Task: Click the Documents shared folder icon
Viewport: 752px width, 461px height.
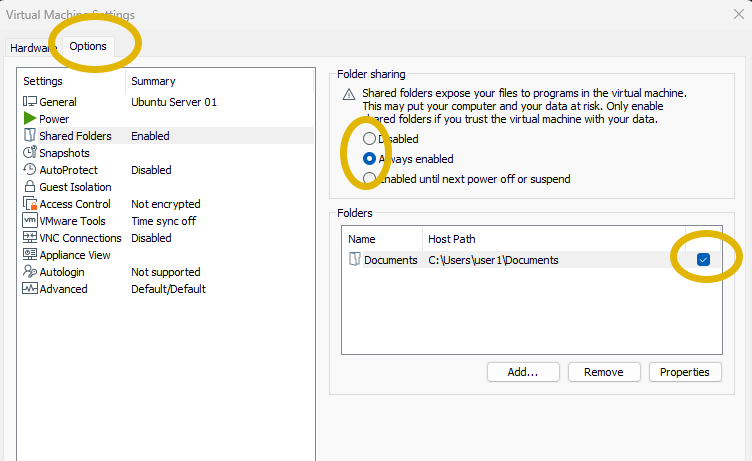Action: tap(354, 260)
